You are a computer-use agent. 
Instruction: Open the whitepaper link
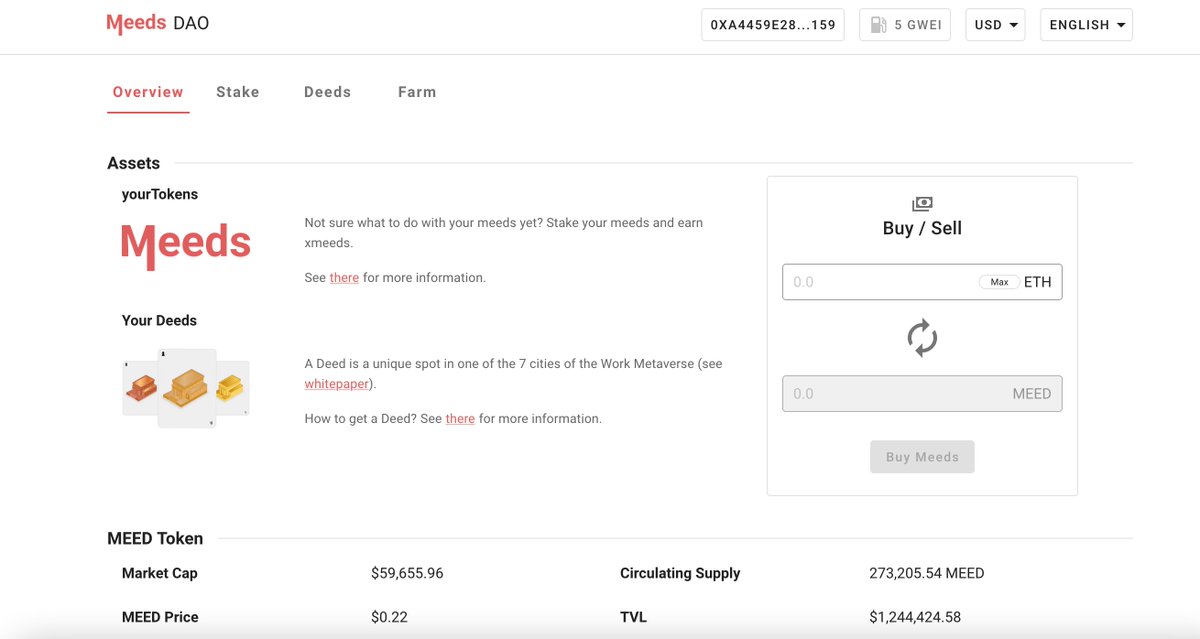337,384
